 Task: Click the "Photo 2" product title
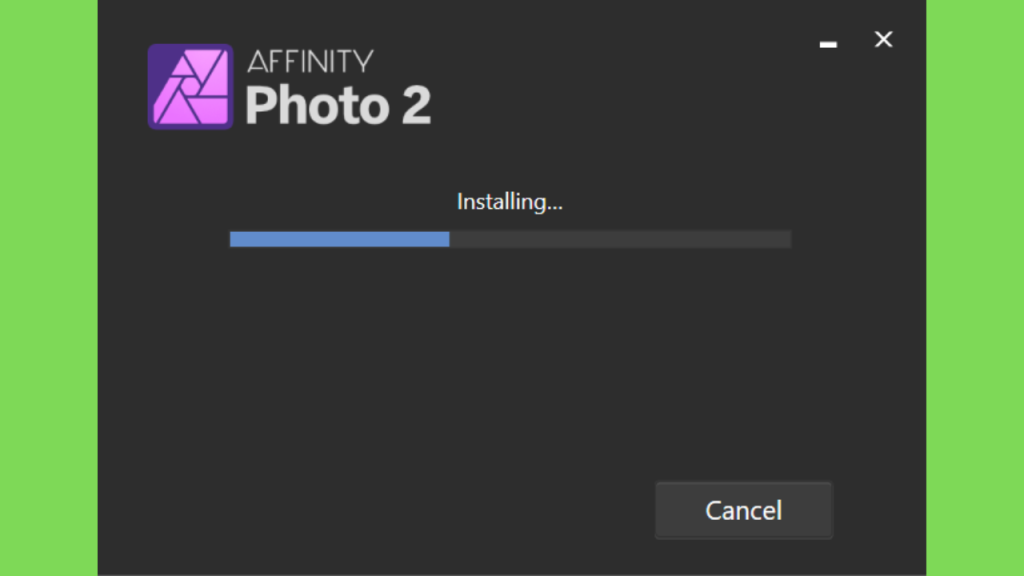point(338,105)
